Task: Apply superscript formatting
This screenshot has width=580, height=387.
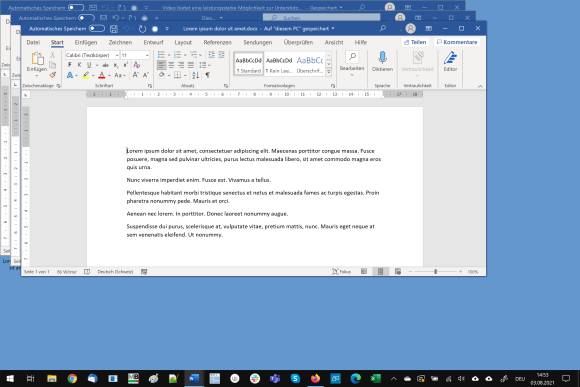Action: (x=125, y=65)
